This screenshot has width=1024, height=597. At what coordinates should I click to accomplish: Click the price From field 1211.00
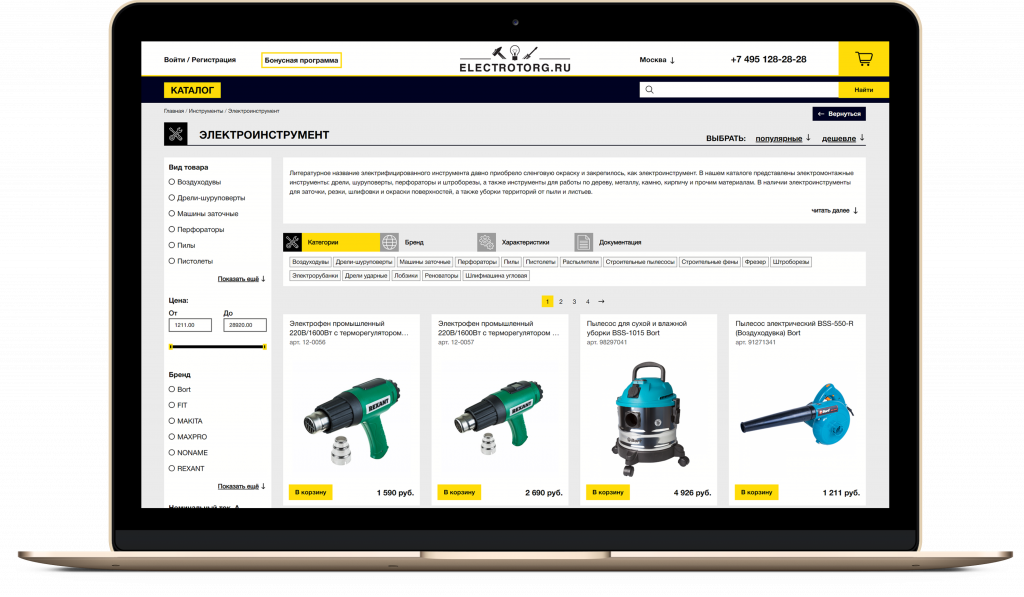190,325
